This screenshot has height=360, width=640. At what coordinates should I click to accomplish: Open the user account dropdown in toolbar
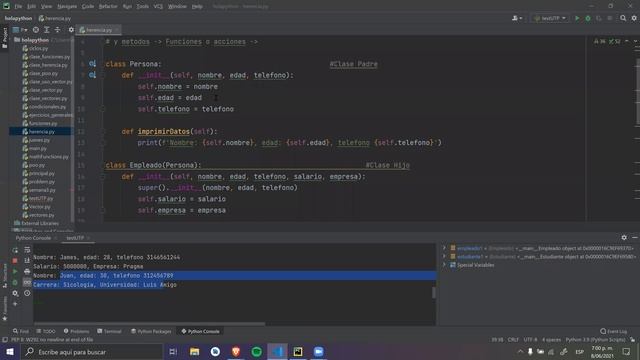coord(517,18)
